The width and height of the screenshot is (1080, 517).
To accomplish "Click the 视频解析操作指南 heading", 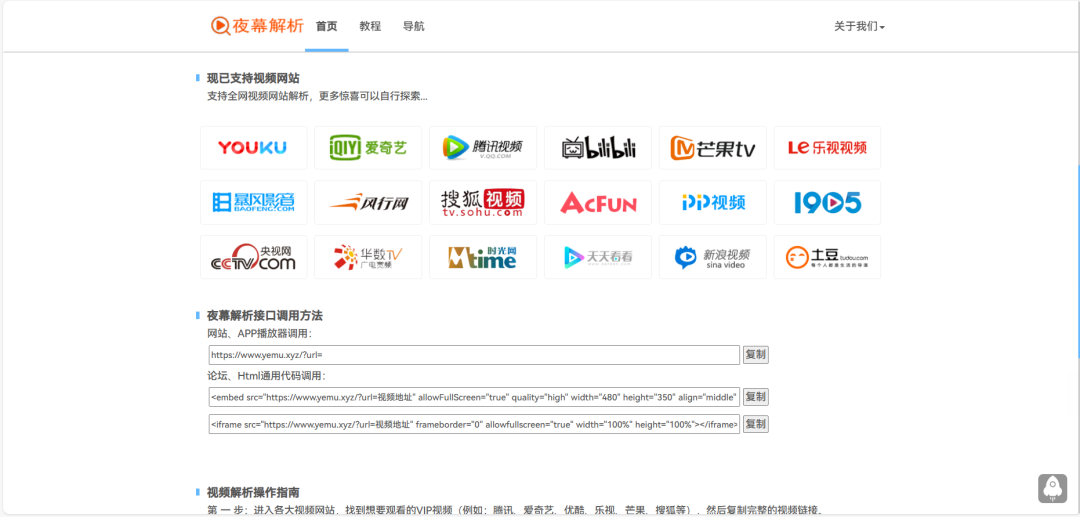I will point(253,492).
